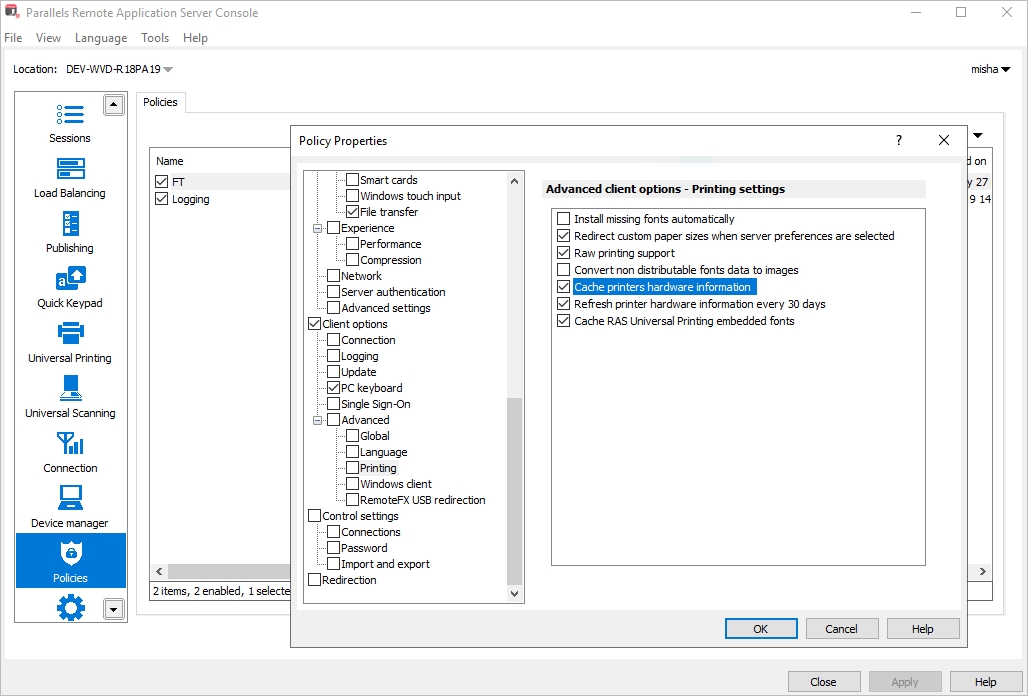Uncheck Raw printing support option
The image size is (1028, 696).
564,253
